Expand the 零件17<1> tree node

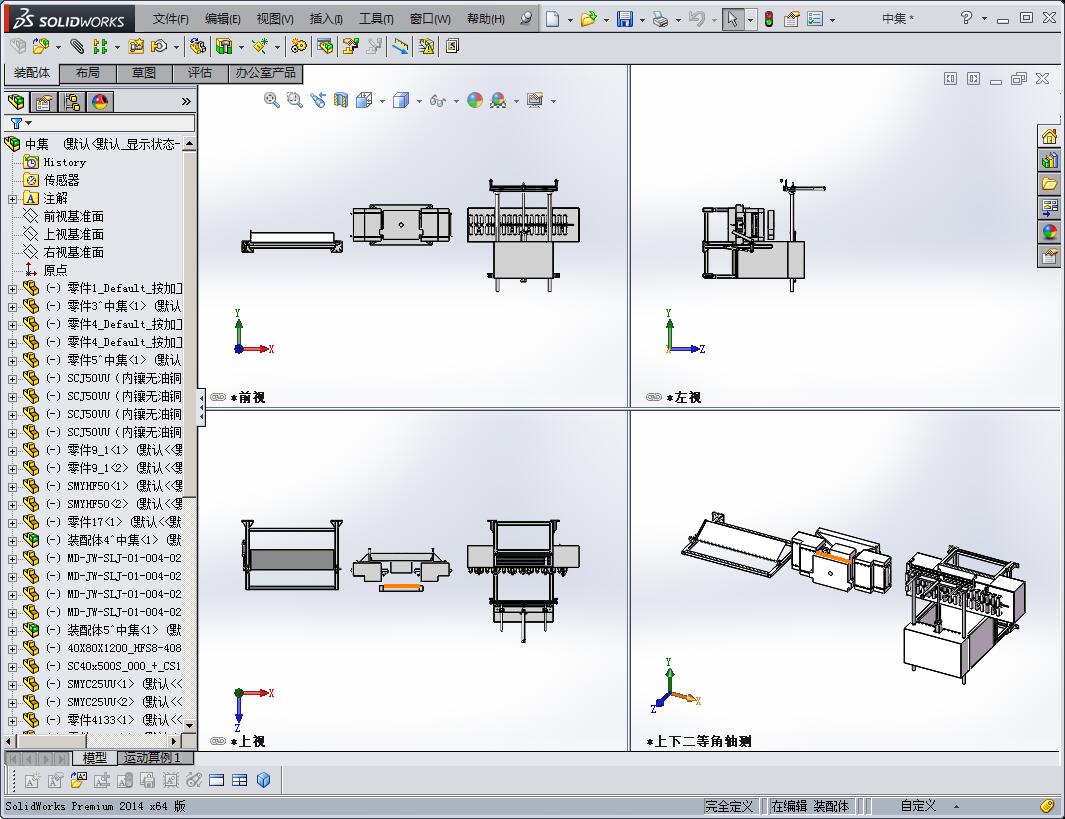pos(12,523)
